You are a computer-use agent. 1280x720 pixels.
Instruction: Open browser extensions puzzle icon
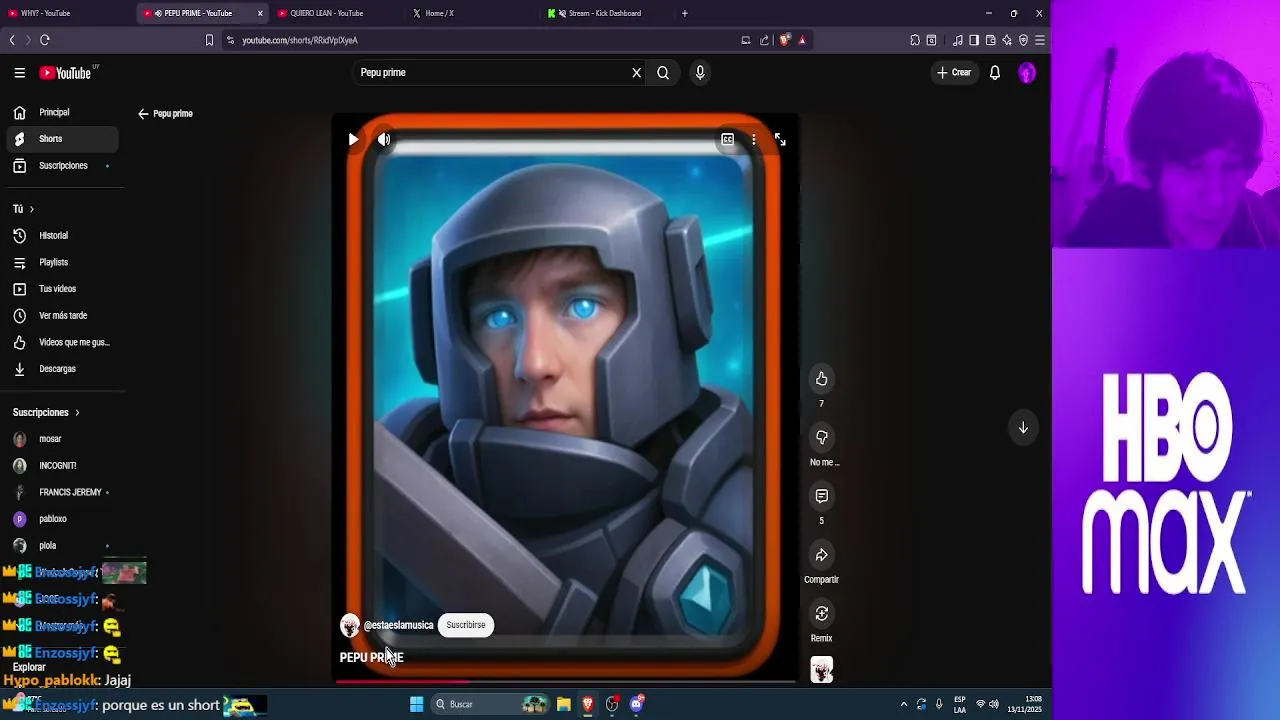click(x=915, y=40)
